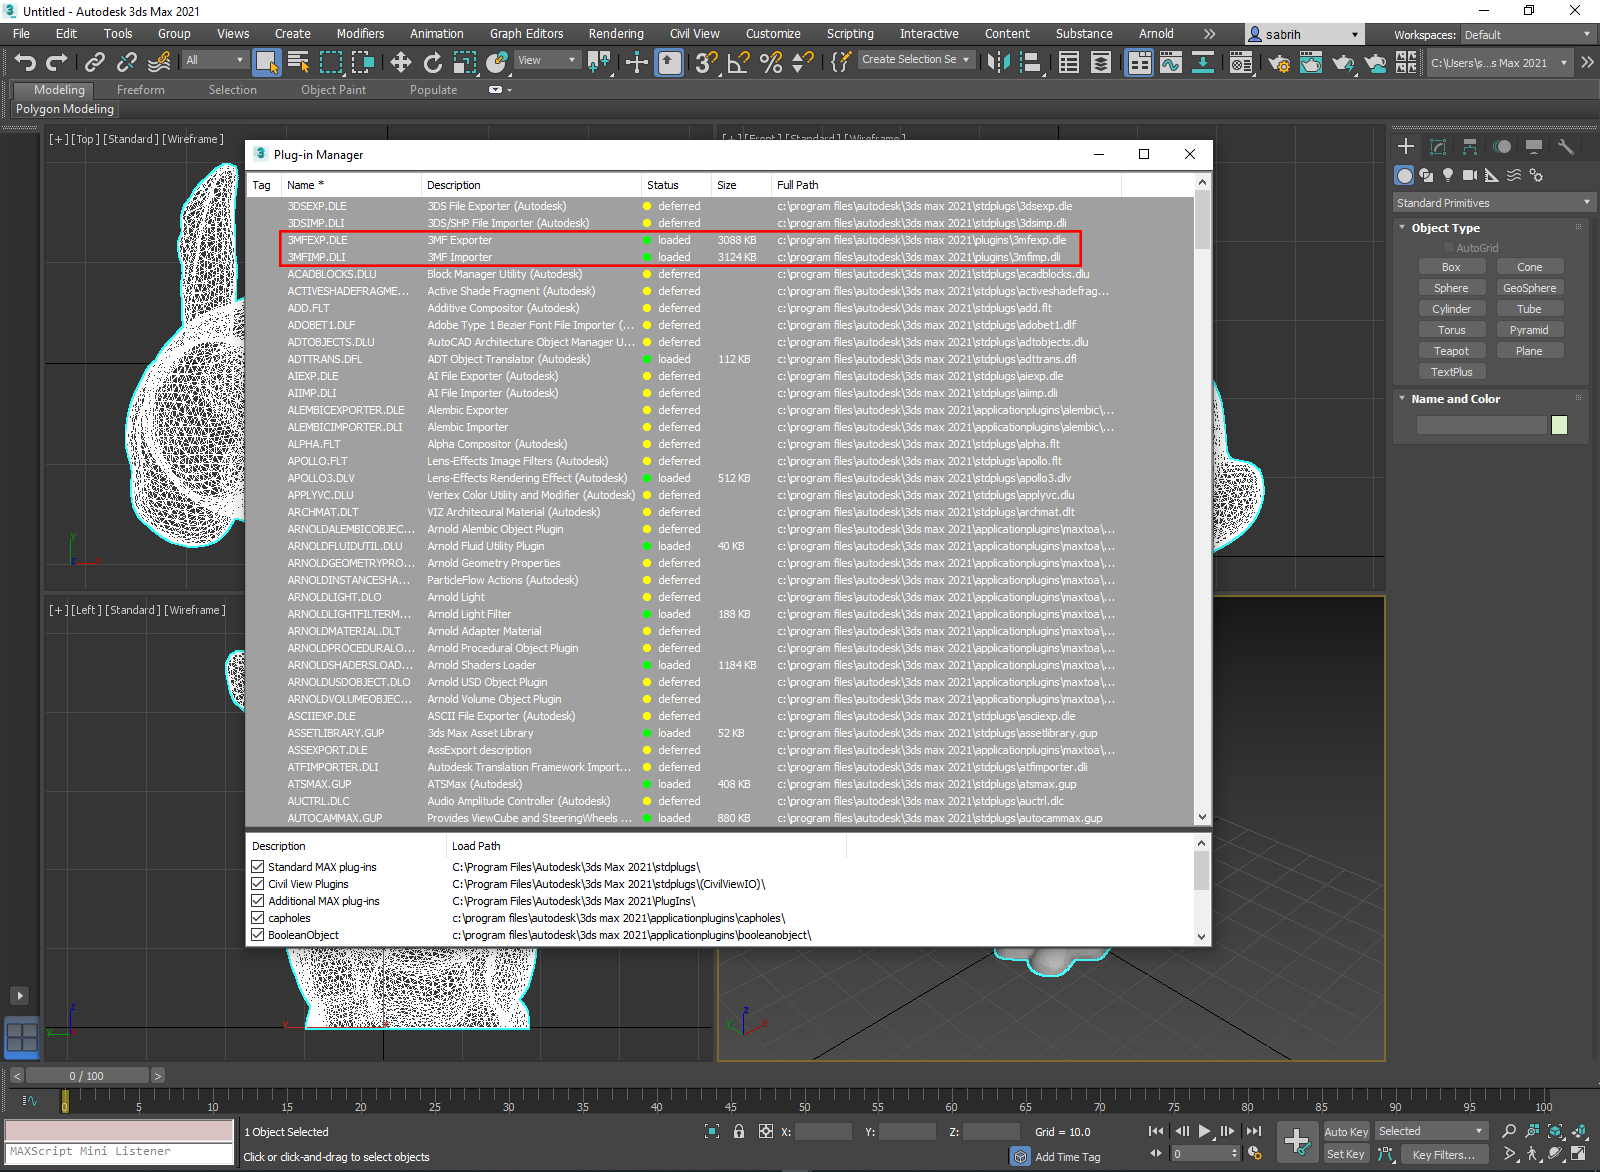Click the Selection Lock toggle padlock

click(739, 1131)
